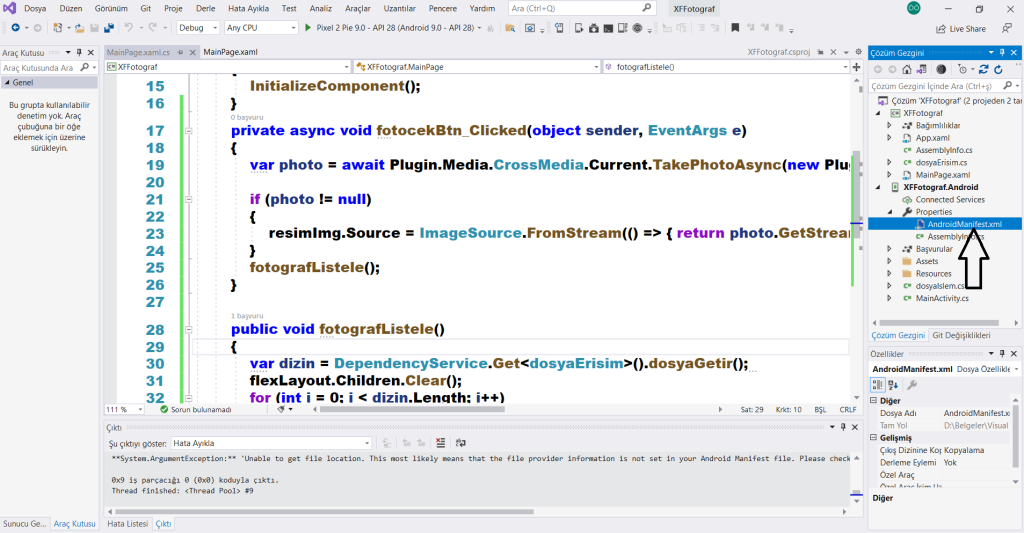
Task: Click the property pages wrench icon
Action: (912, 385)
